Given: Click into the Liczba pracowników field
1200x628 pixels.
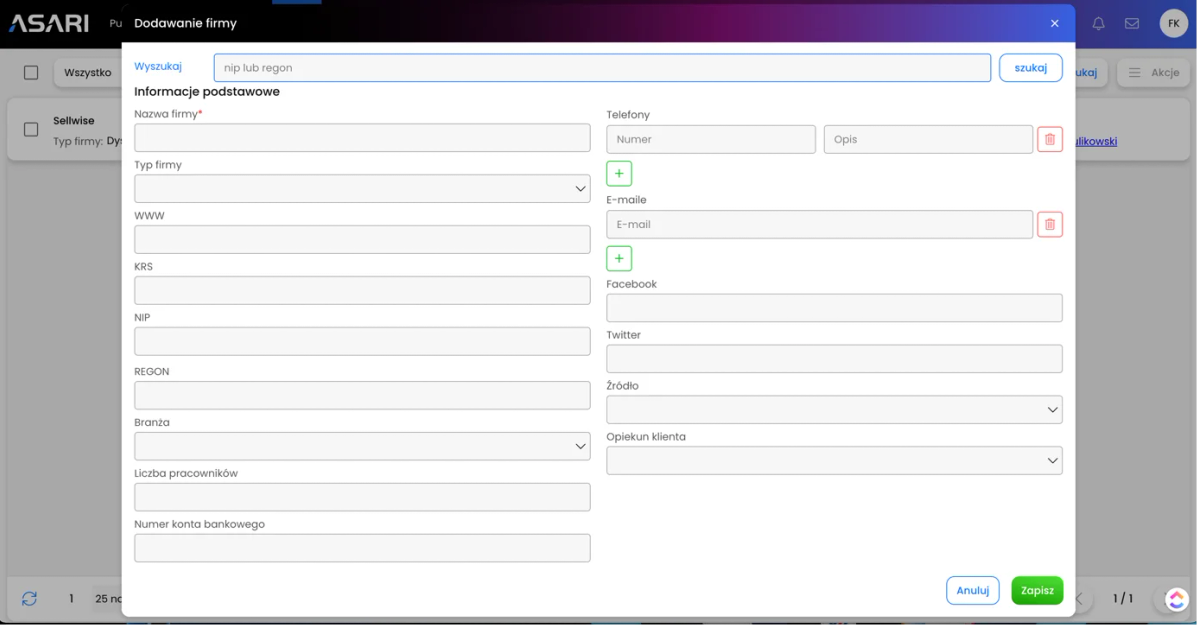Looking at the screenshot, I should pyautogui.click(x=362, y=497).
